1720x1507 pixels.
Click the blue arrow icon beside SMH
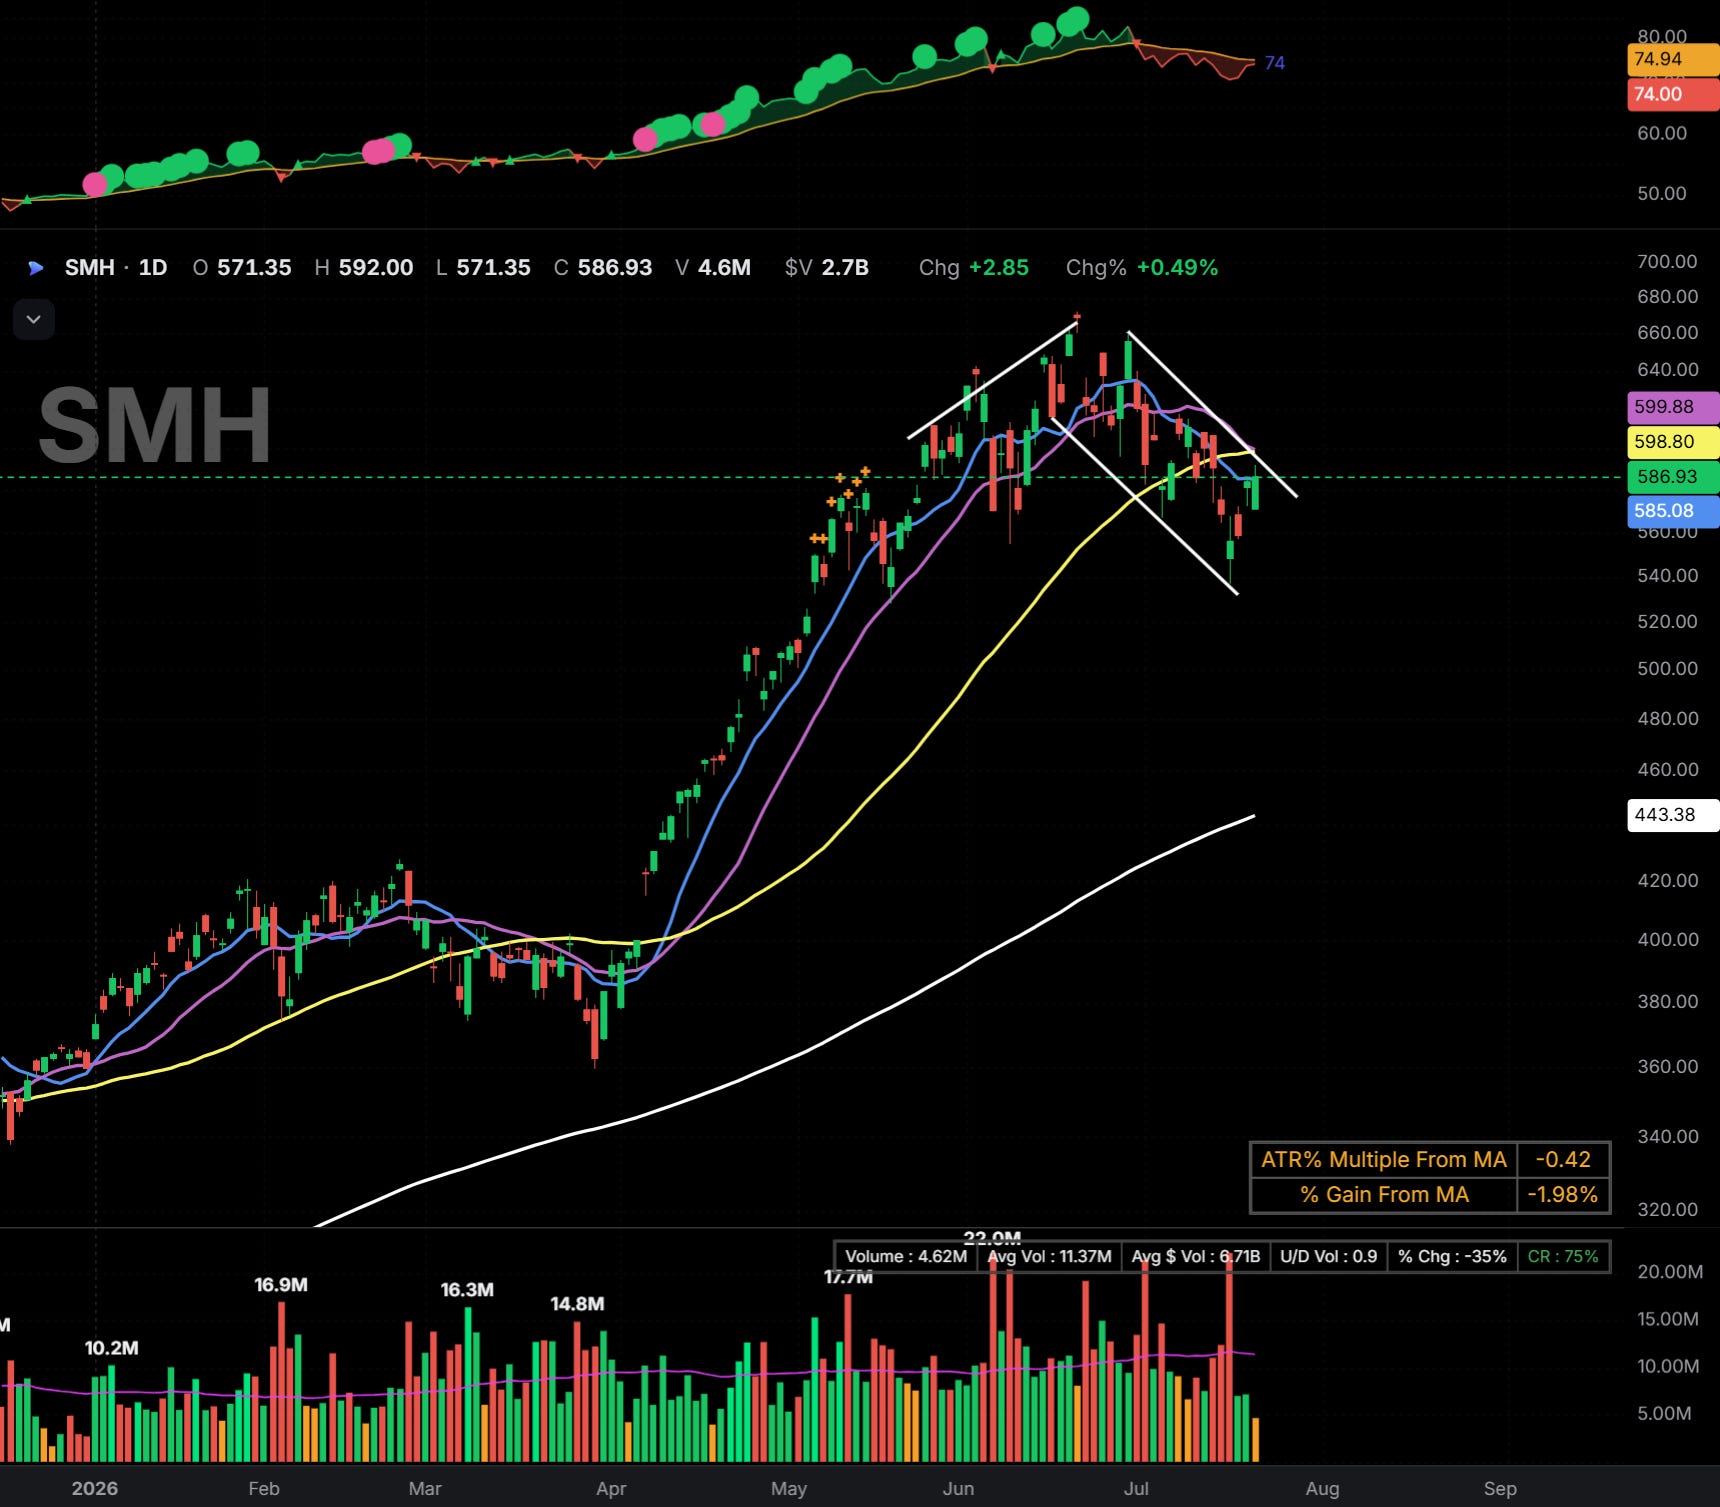(x=36, y=268)
